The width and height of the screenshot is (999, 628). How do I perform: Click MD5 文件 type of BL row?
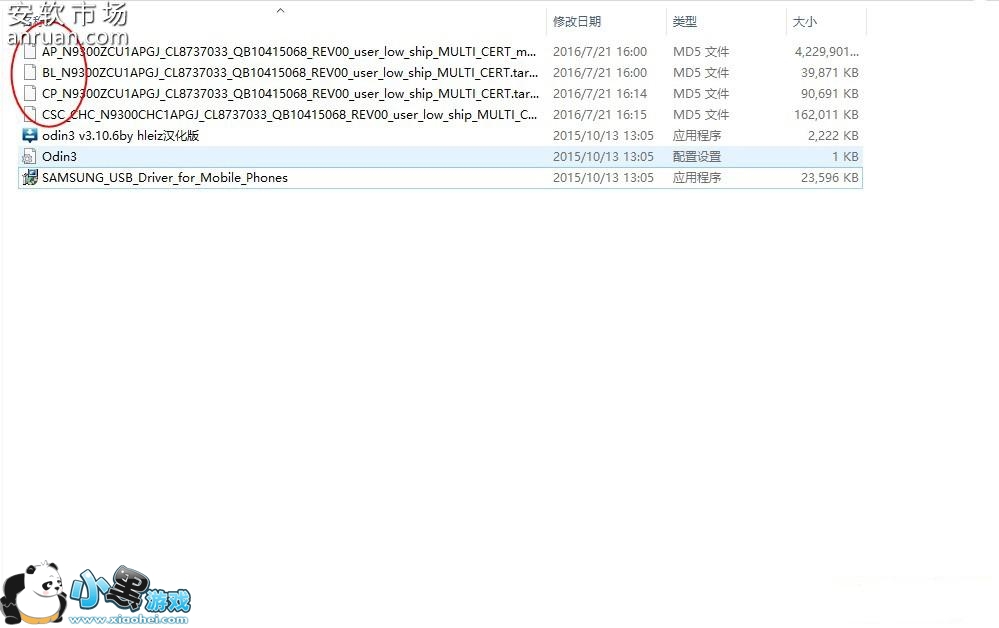(701, 73)
